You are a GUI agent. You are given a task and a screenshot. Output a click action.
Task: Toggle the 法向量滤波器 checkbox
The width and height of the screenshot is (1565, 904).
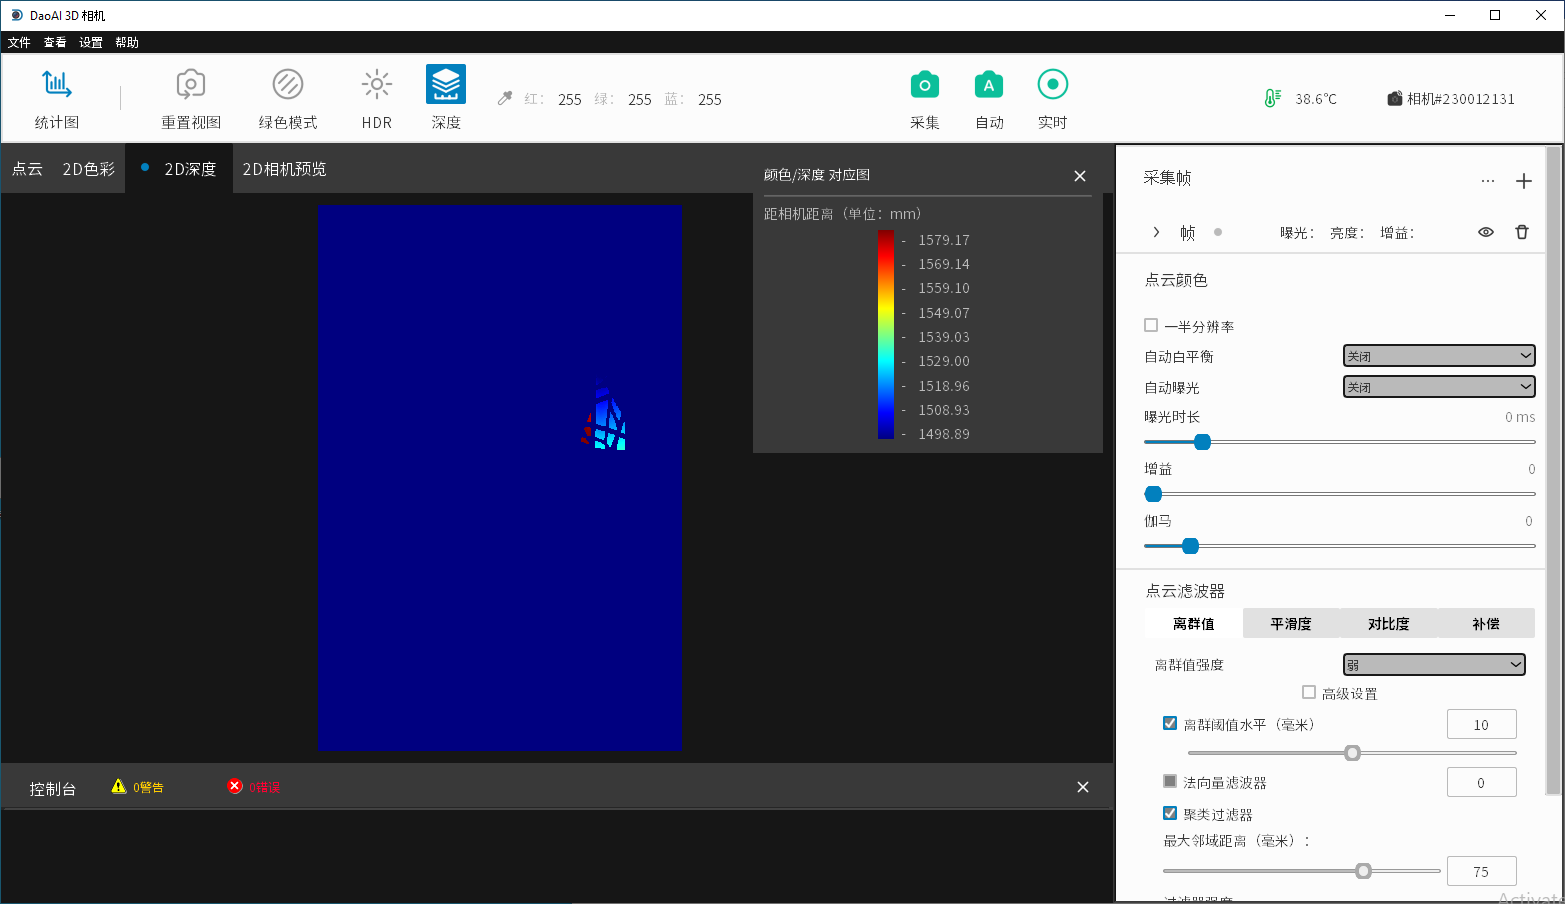1170,781
